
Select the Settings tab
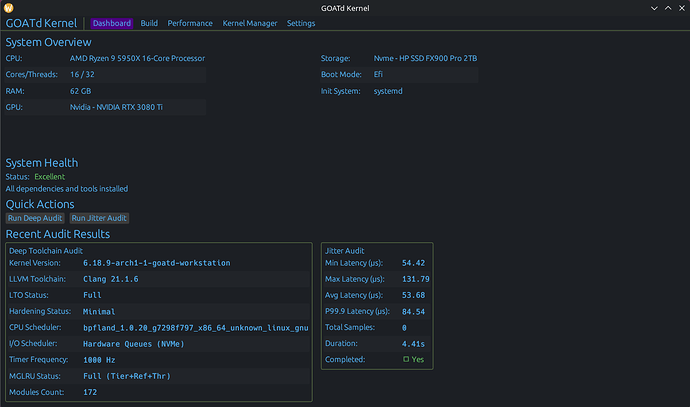tap(301, 23)
